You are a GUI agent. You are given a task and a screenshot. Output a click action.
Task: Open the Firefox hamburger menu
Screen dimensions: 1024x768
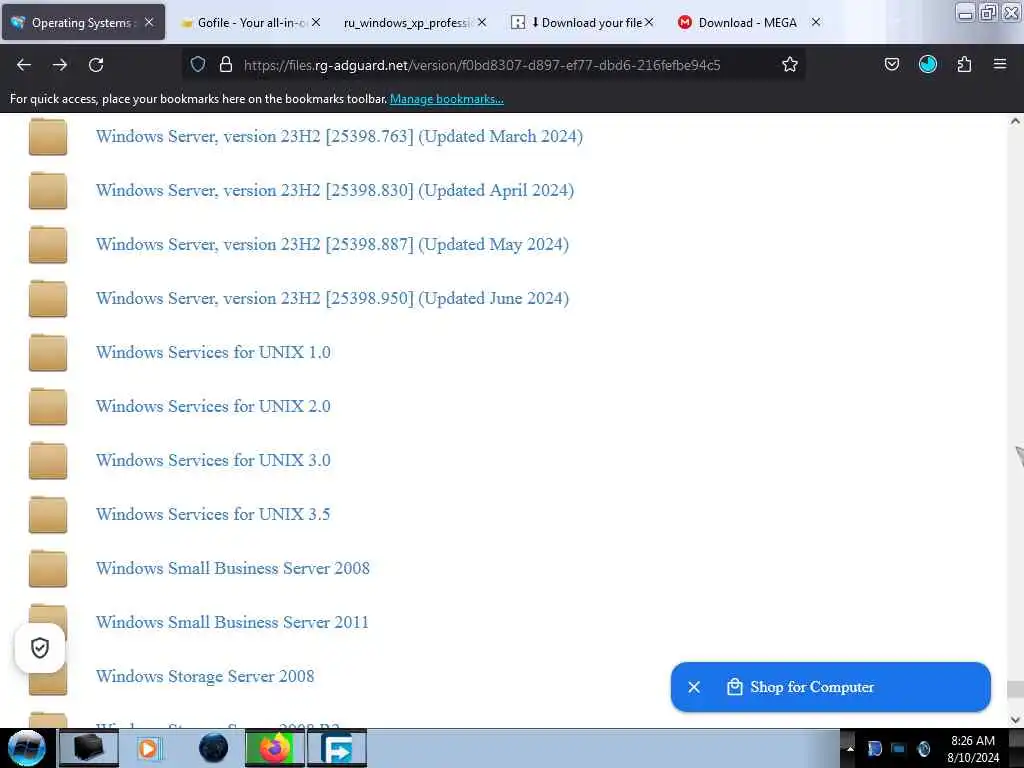[1000, 64]
